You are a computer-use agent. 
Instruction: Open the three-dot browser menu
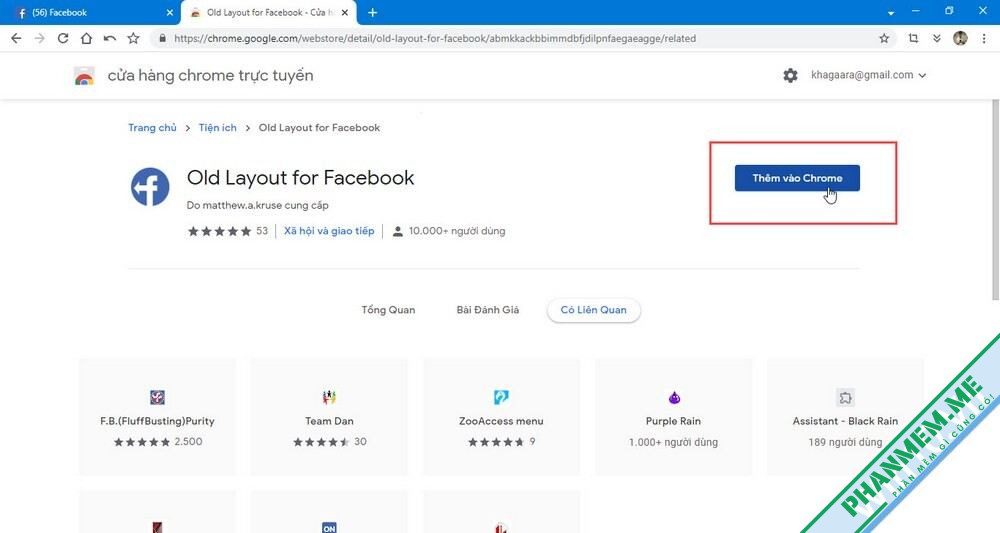point(984,38)
